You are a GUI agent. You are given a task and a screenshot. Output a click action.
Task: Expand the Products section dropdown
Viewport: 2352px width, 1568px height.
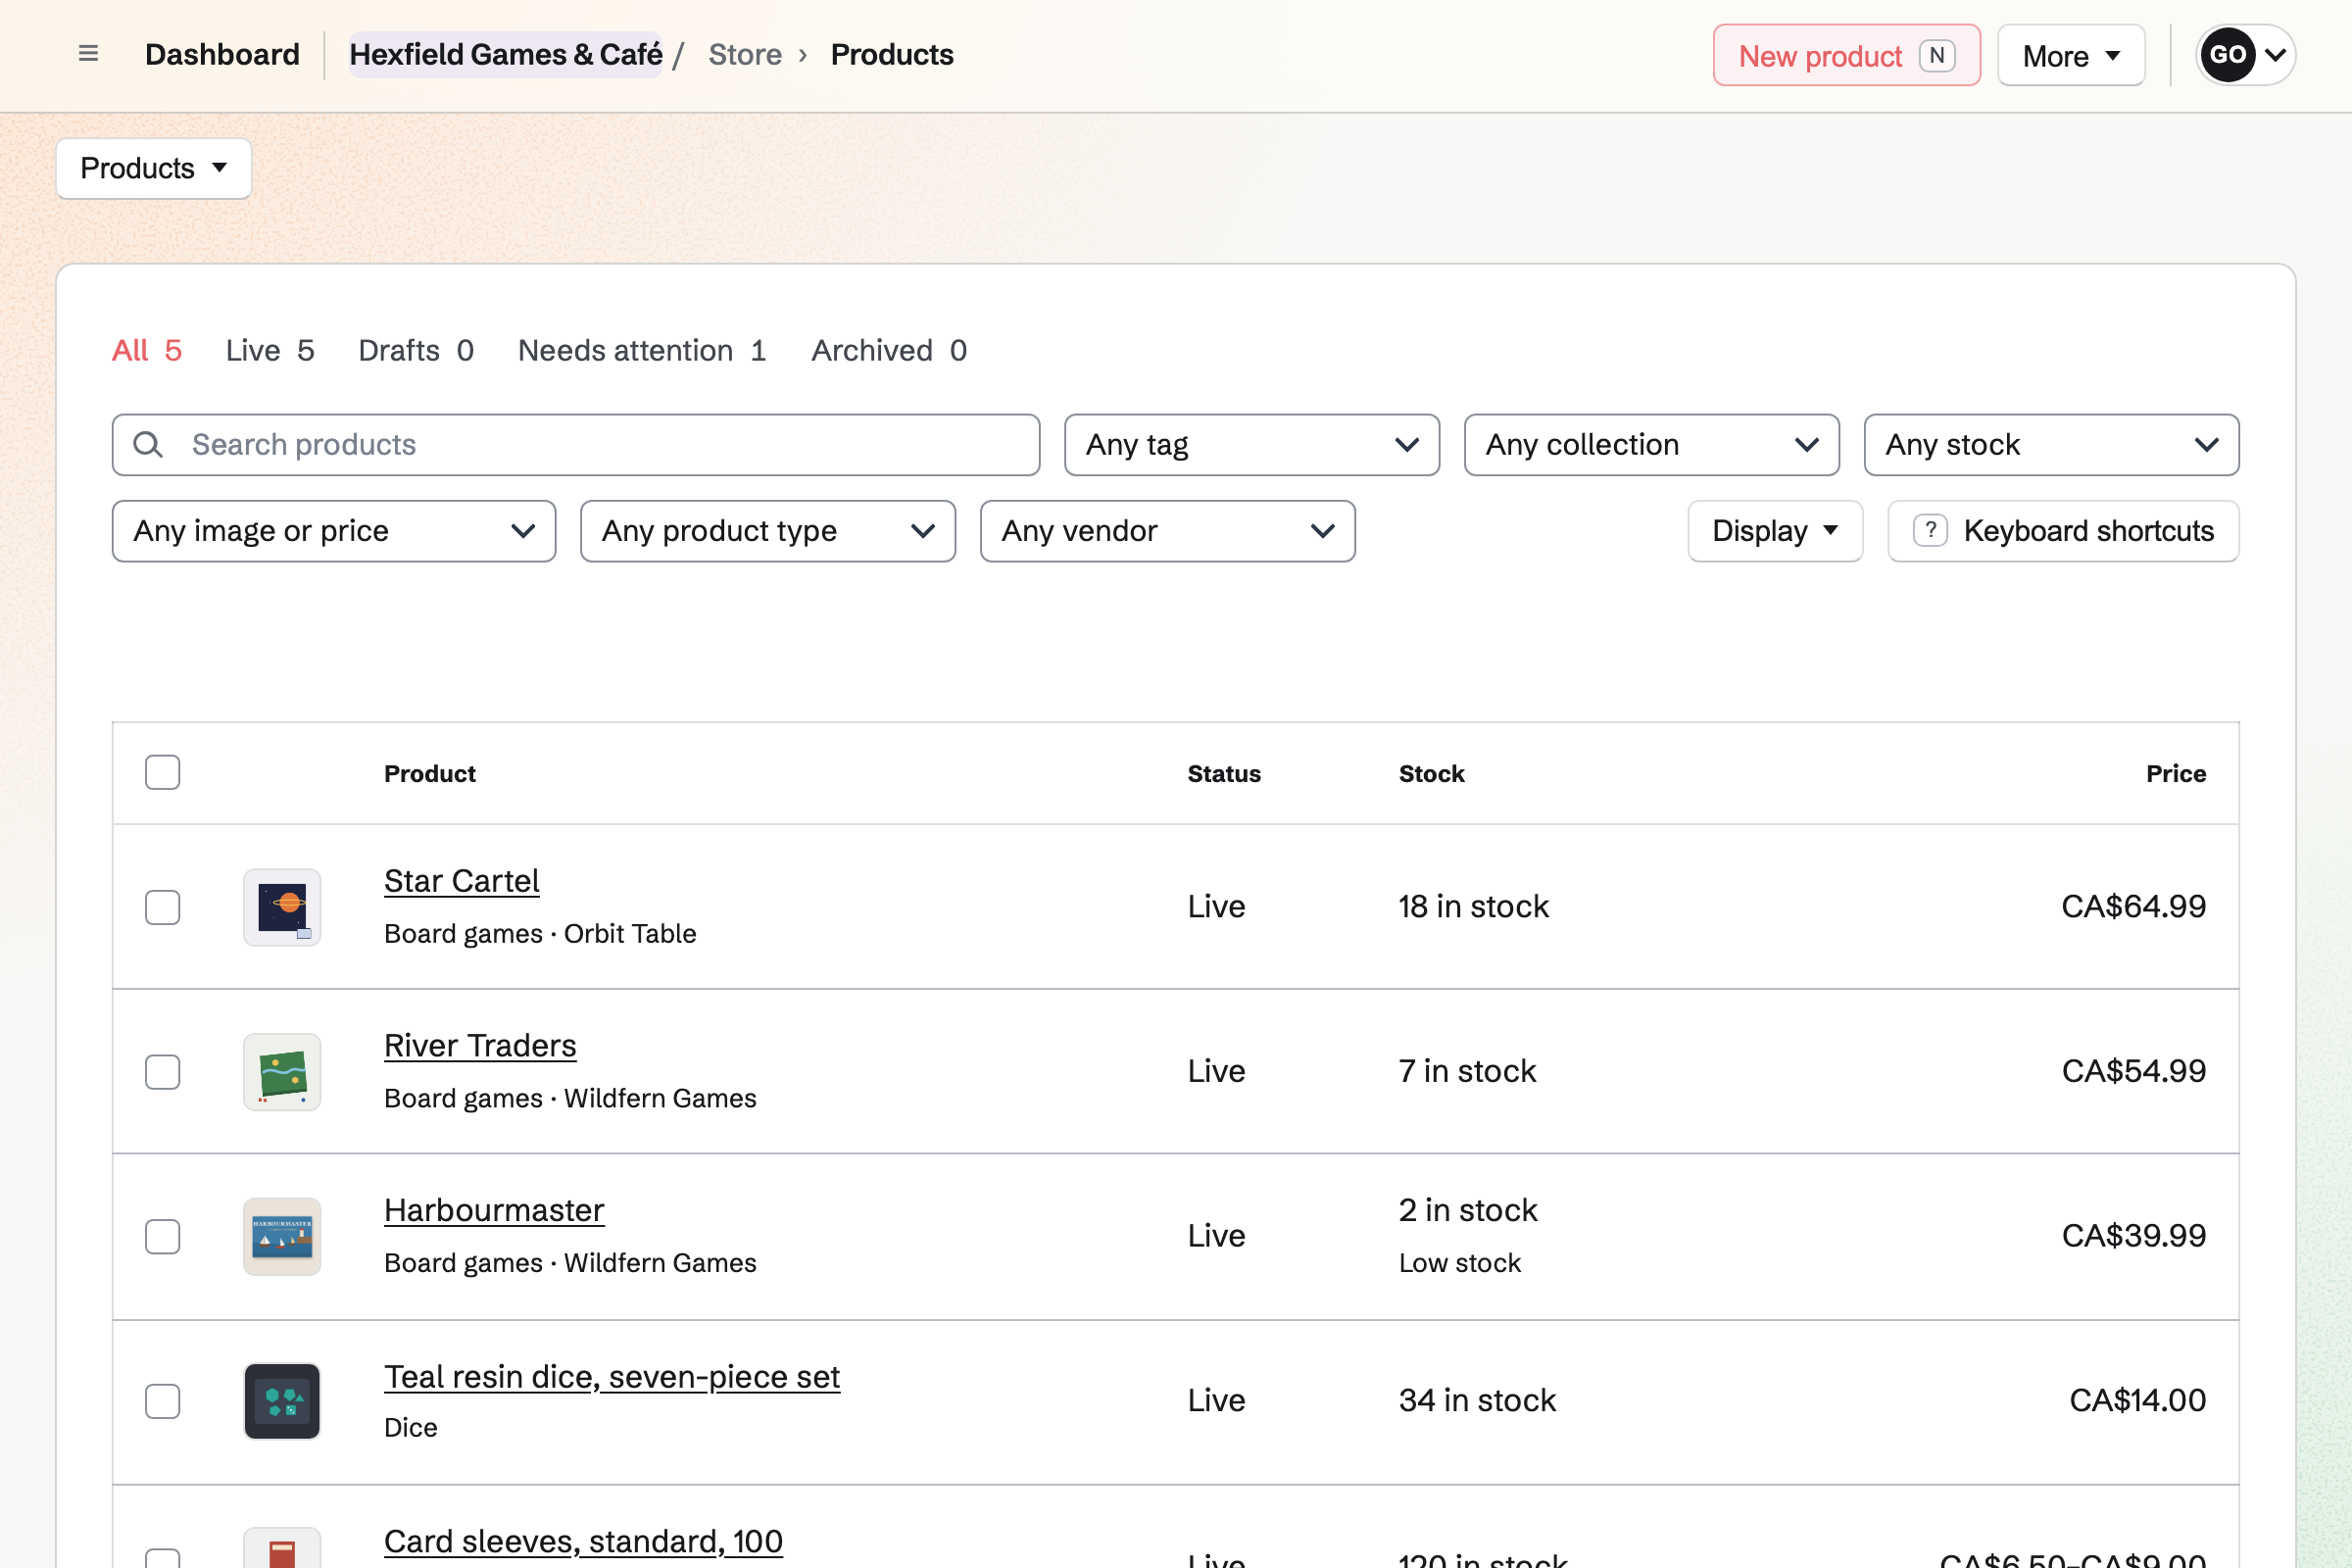154,168
